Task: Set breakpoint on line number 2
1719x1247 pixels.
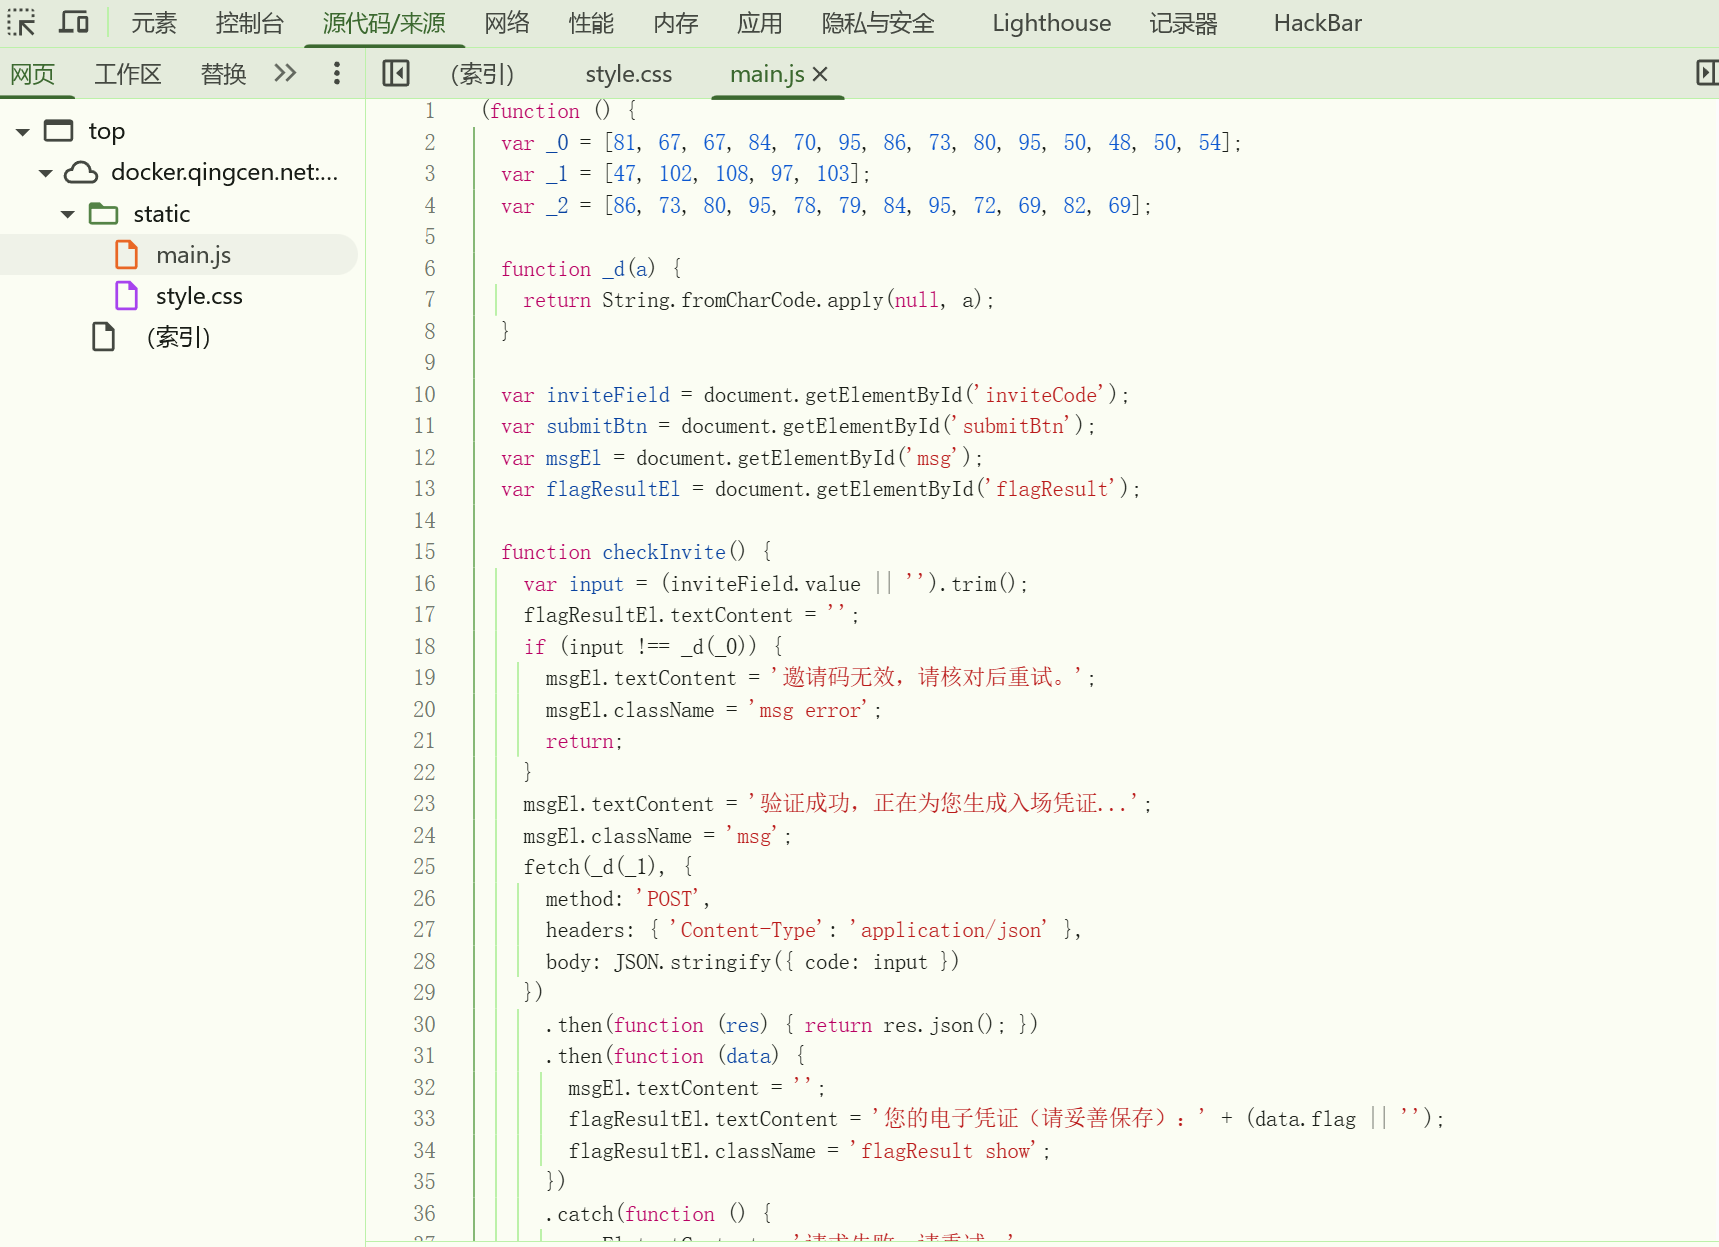Action: coord(430,143)
